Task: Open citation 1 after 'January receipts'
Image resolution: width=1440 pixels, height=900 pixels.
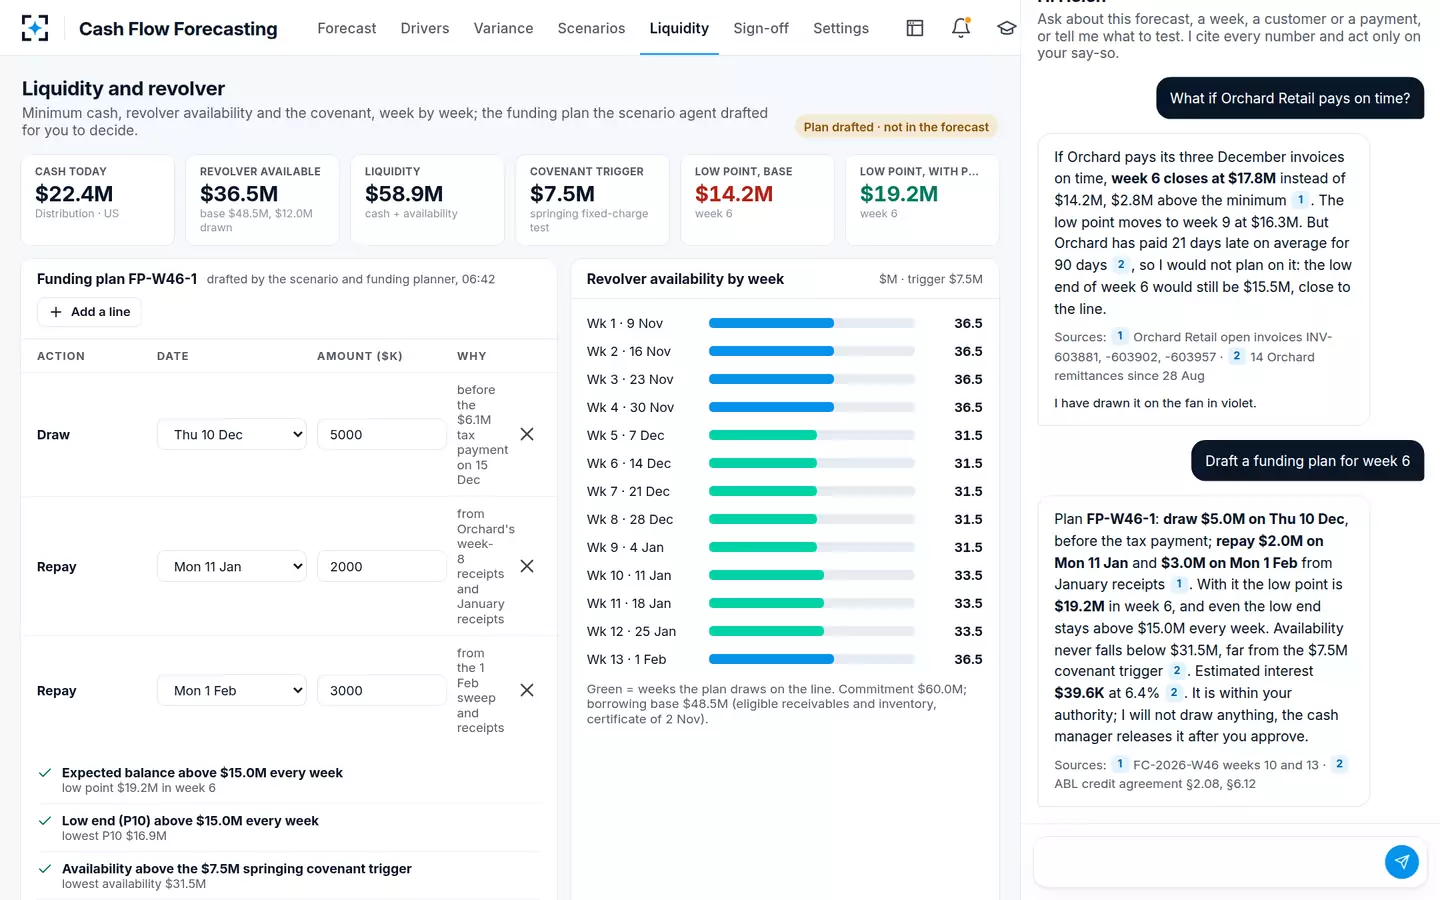Action: click(1179, 584)
